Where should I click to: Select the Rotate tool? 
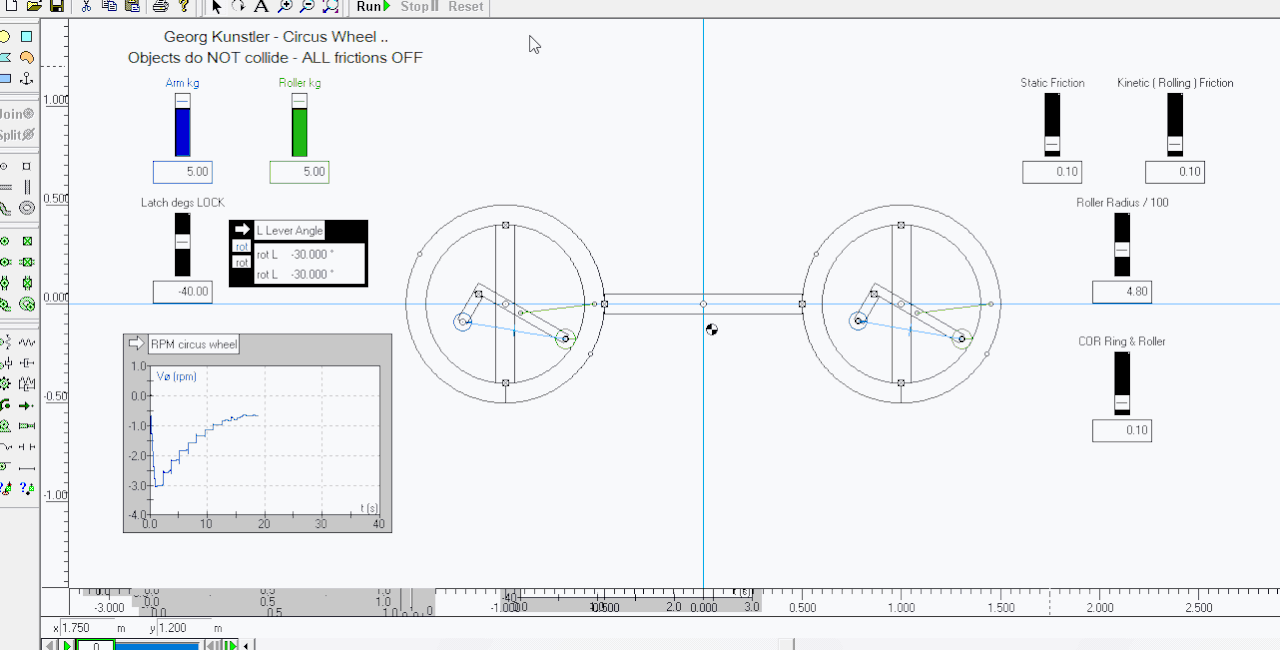click(x=238, y=6)
